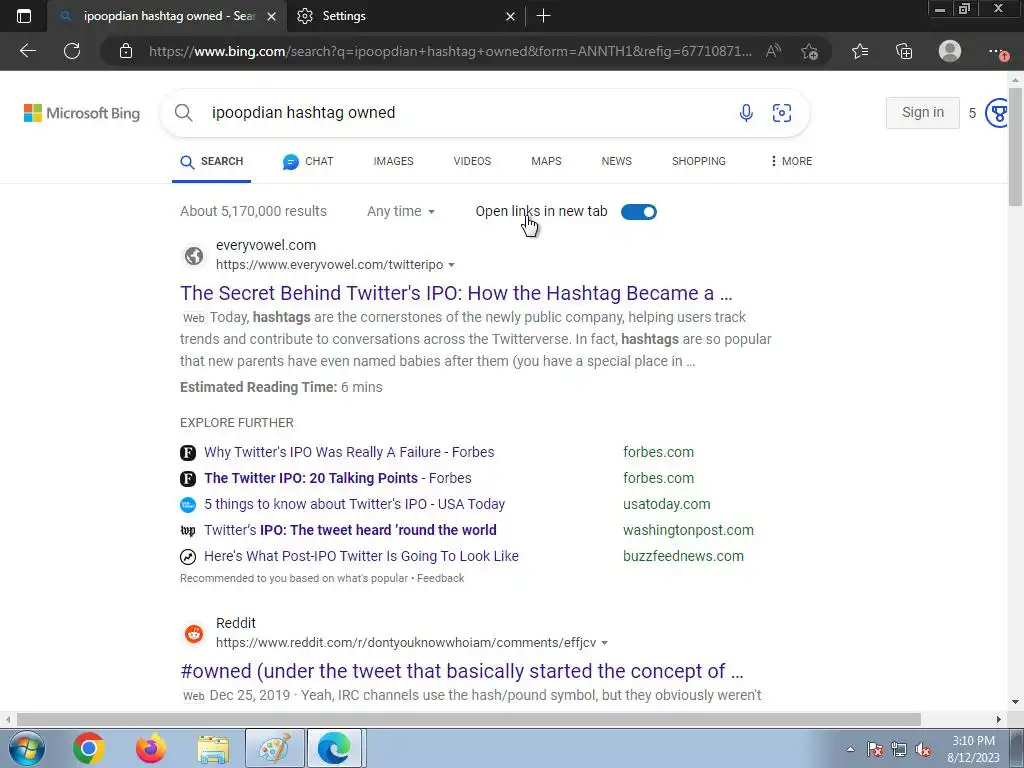Close the Settings tab
This screenshot has height=768, width=1024.
(511, 16)
